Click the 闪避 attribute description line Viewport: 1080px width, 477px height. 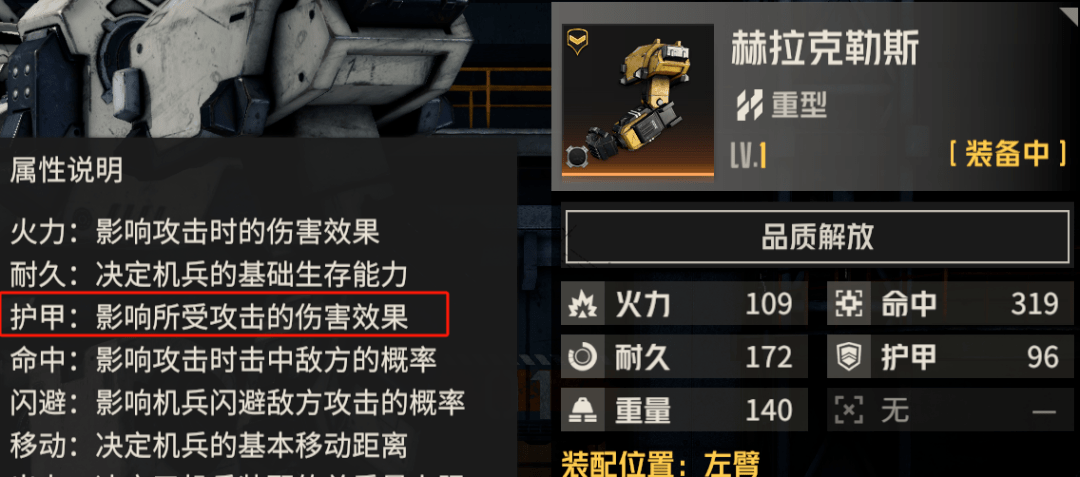238,403
